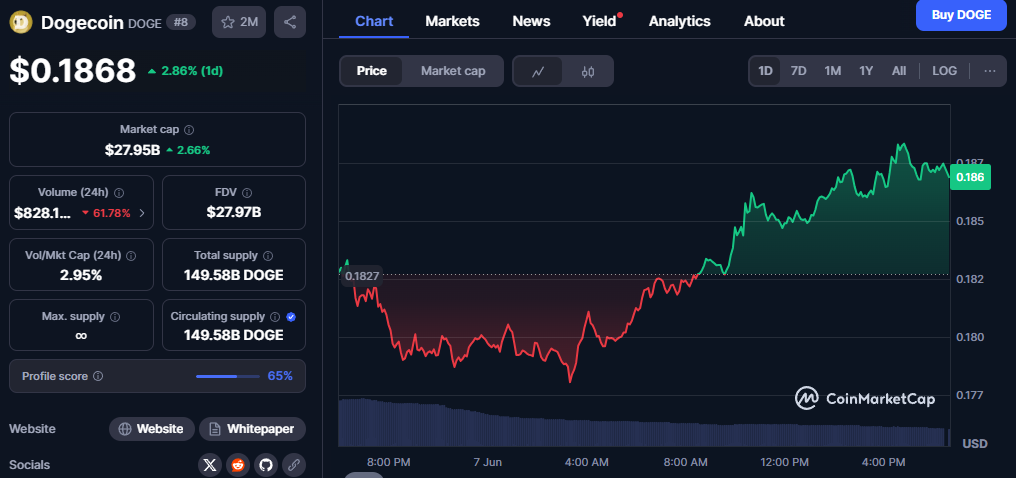Switch to candlestick chart icon
The width and height of the screenshot is (1016, 478).
click(x=588, y=71)
